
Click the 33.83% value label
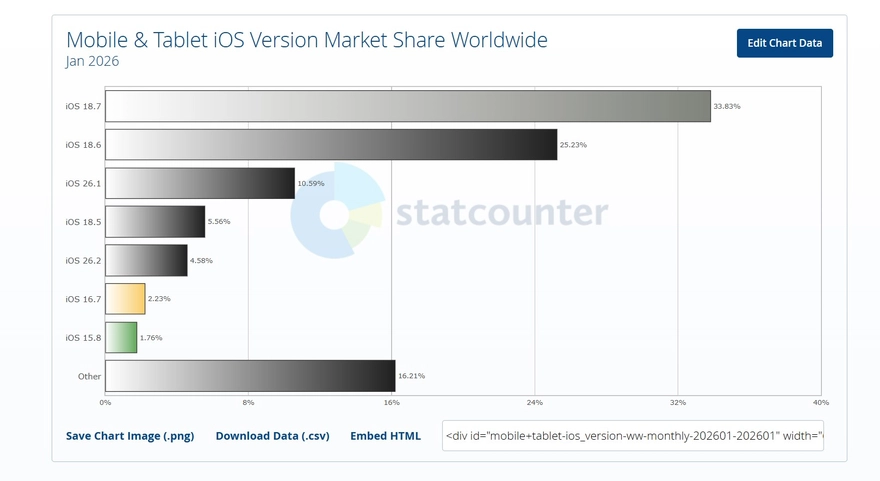tap(727, 106)
